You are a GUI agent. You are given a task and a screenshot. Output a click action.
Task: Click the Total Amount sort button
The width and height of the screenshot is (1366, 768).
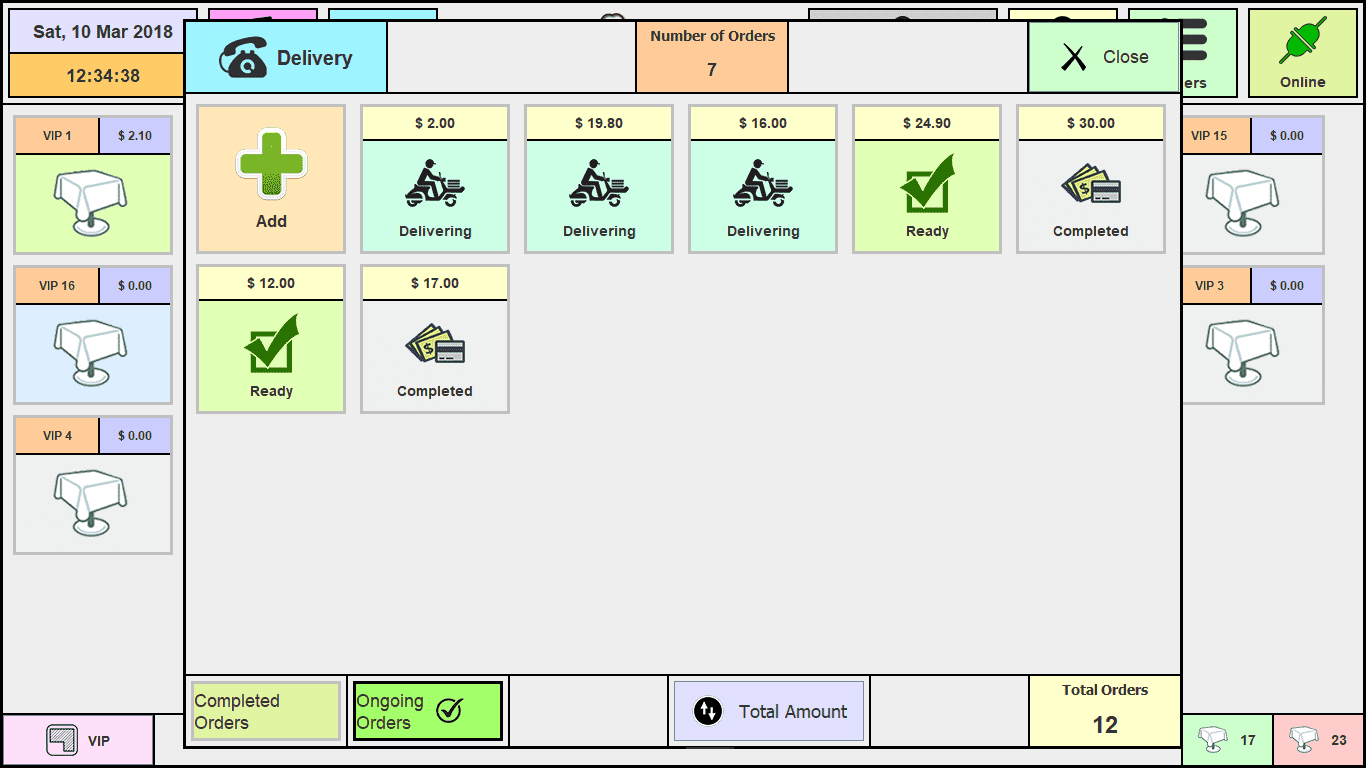pos(769,711)
